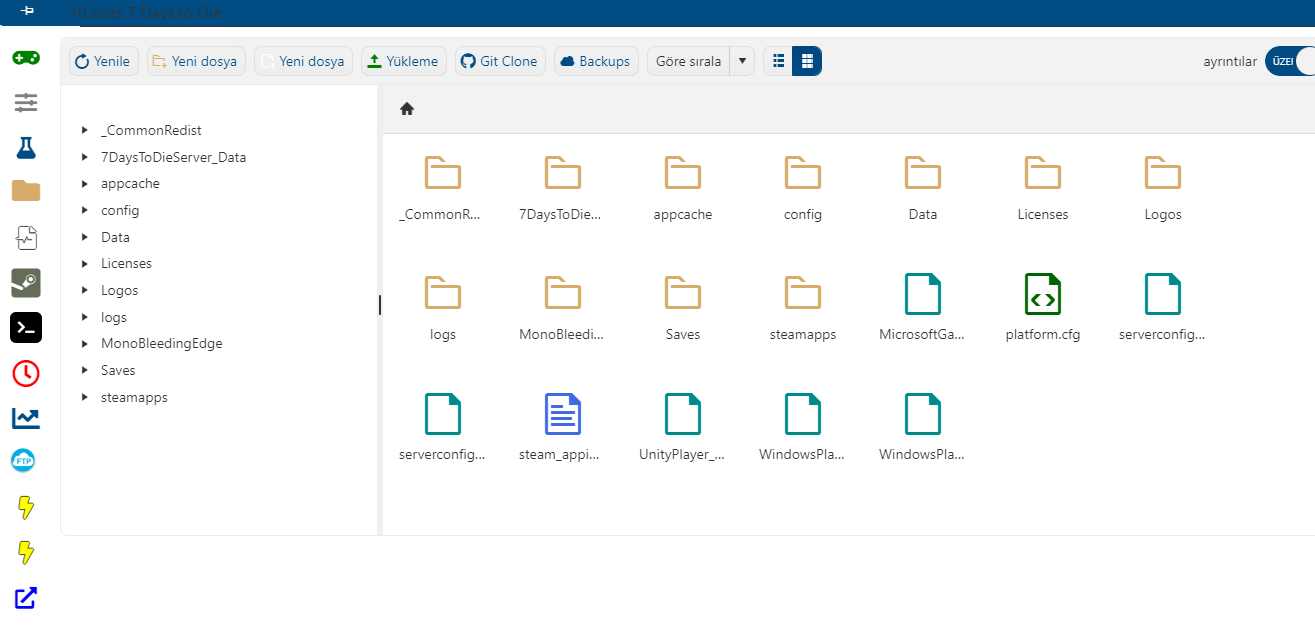Open the sort order dropdown arrow

742,61
